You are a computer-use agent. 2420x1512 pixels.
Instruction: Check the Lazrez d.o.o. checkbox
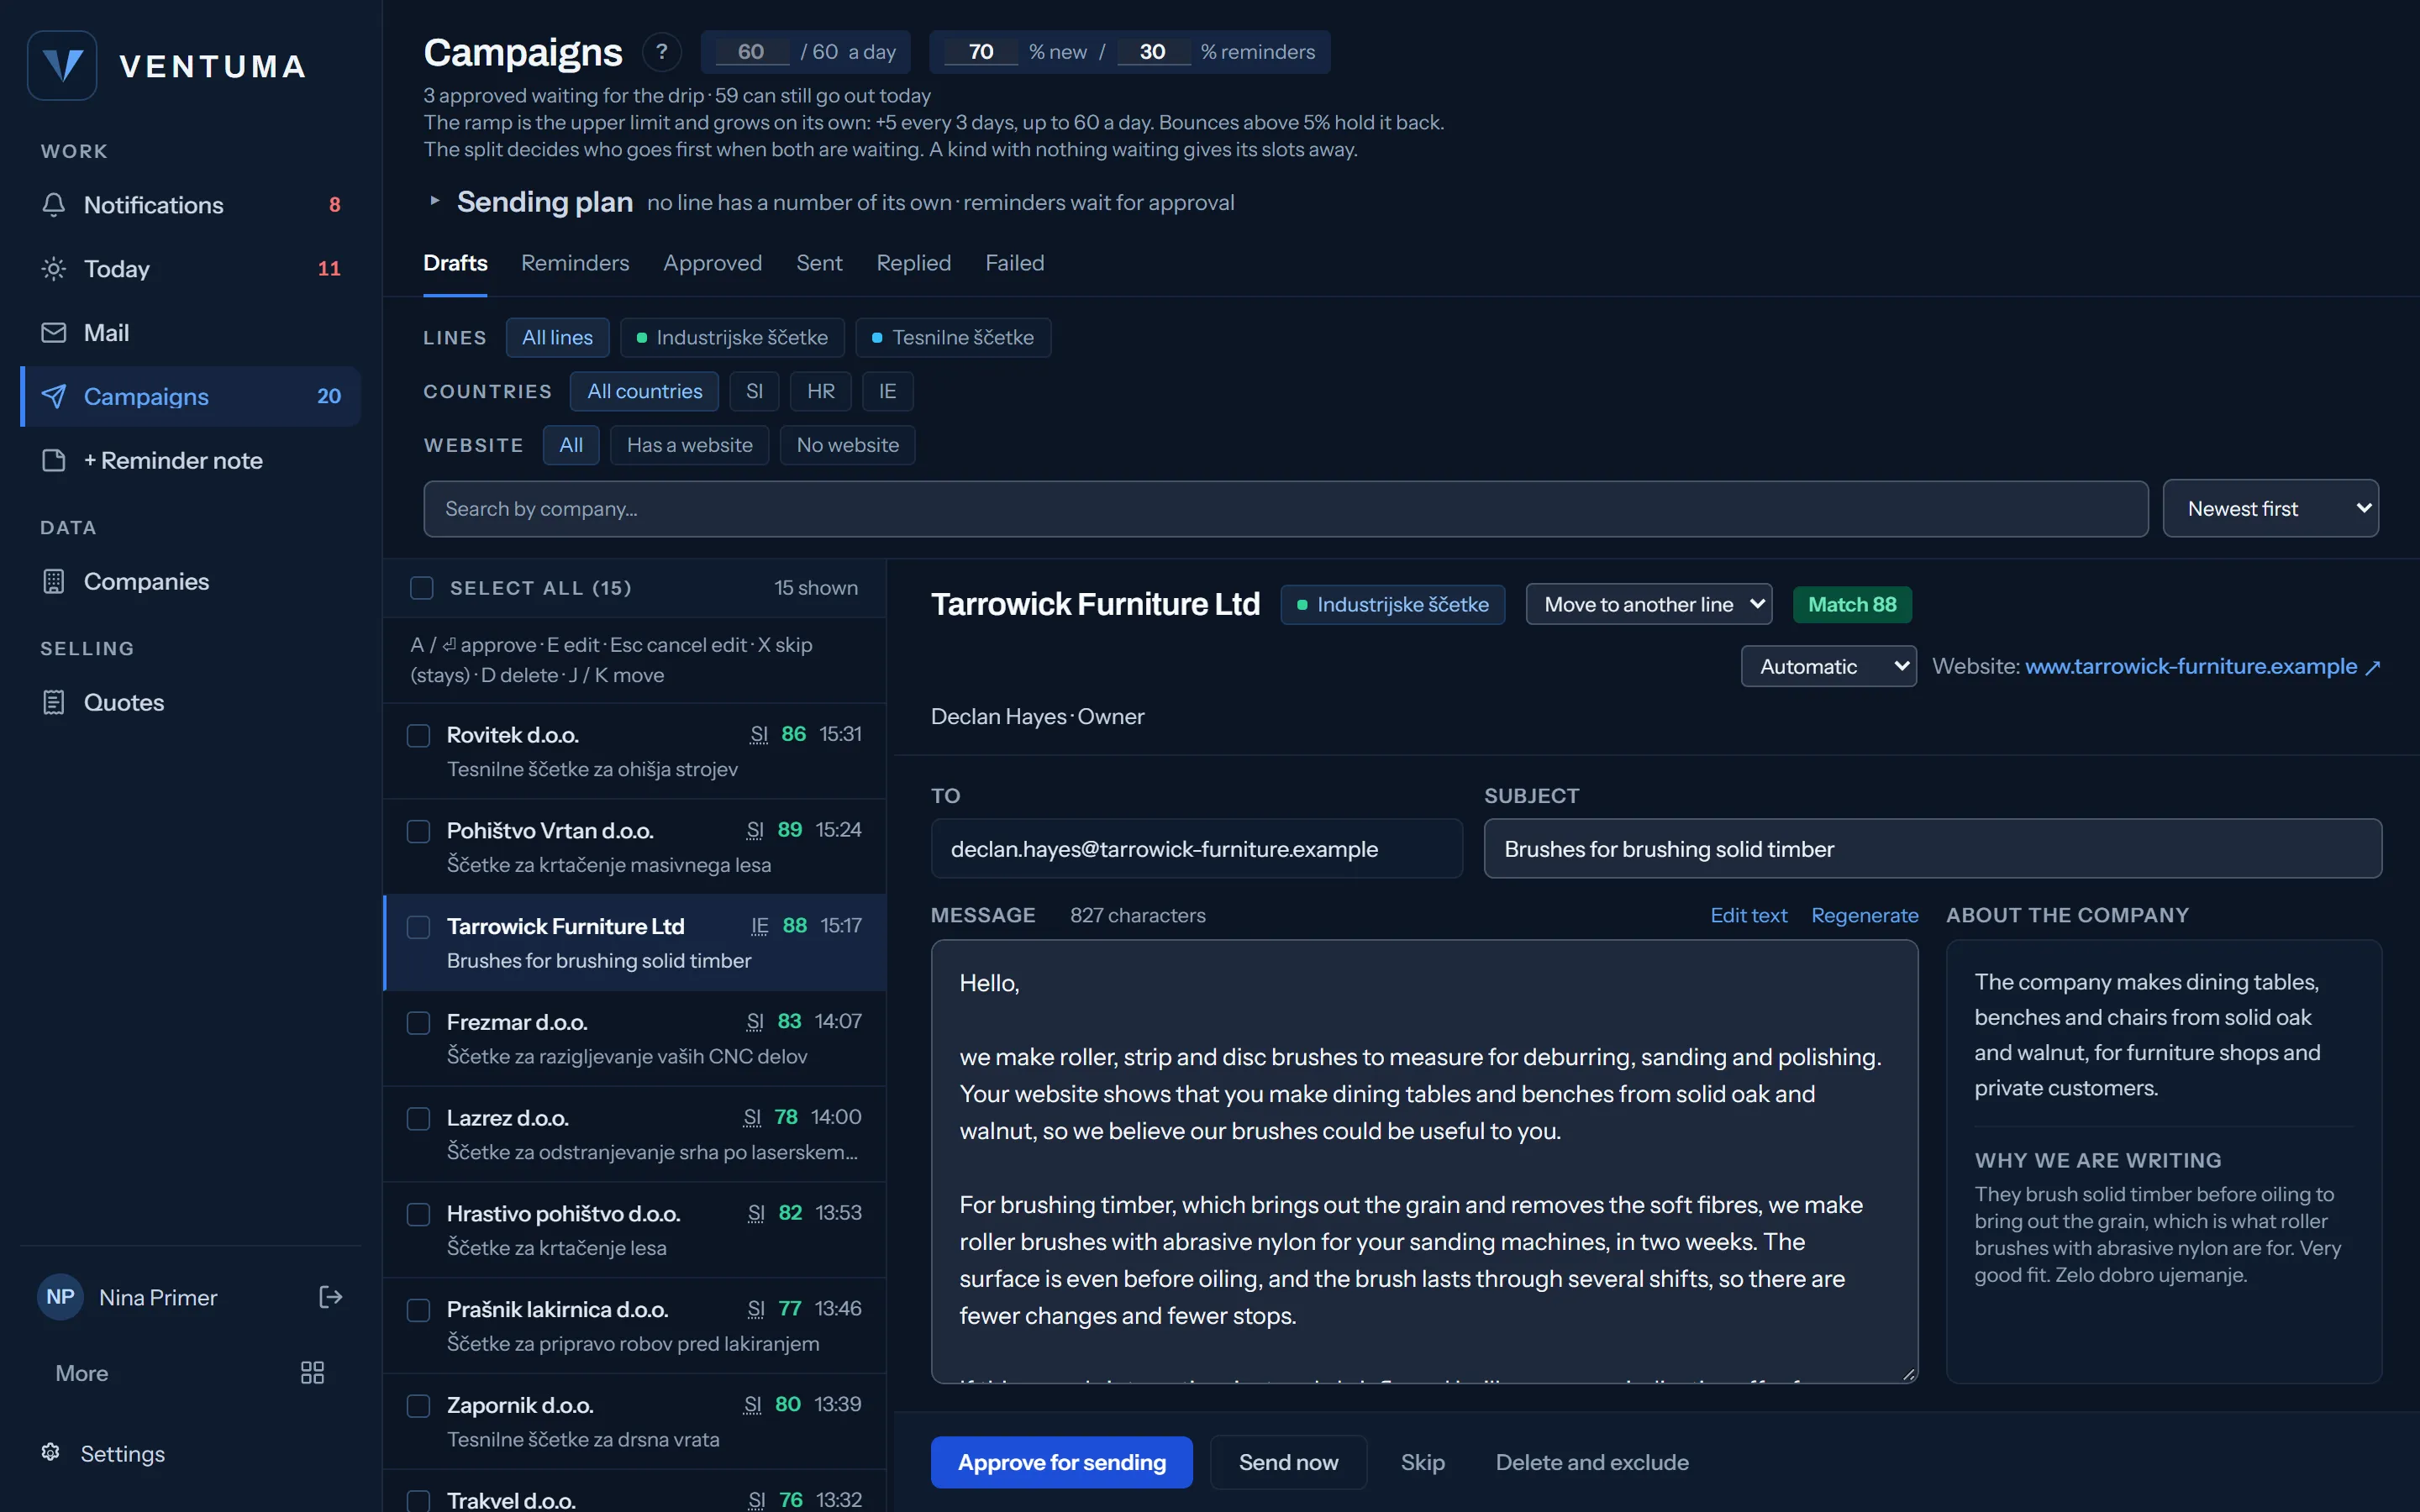click(419, 1119)
